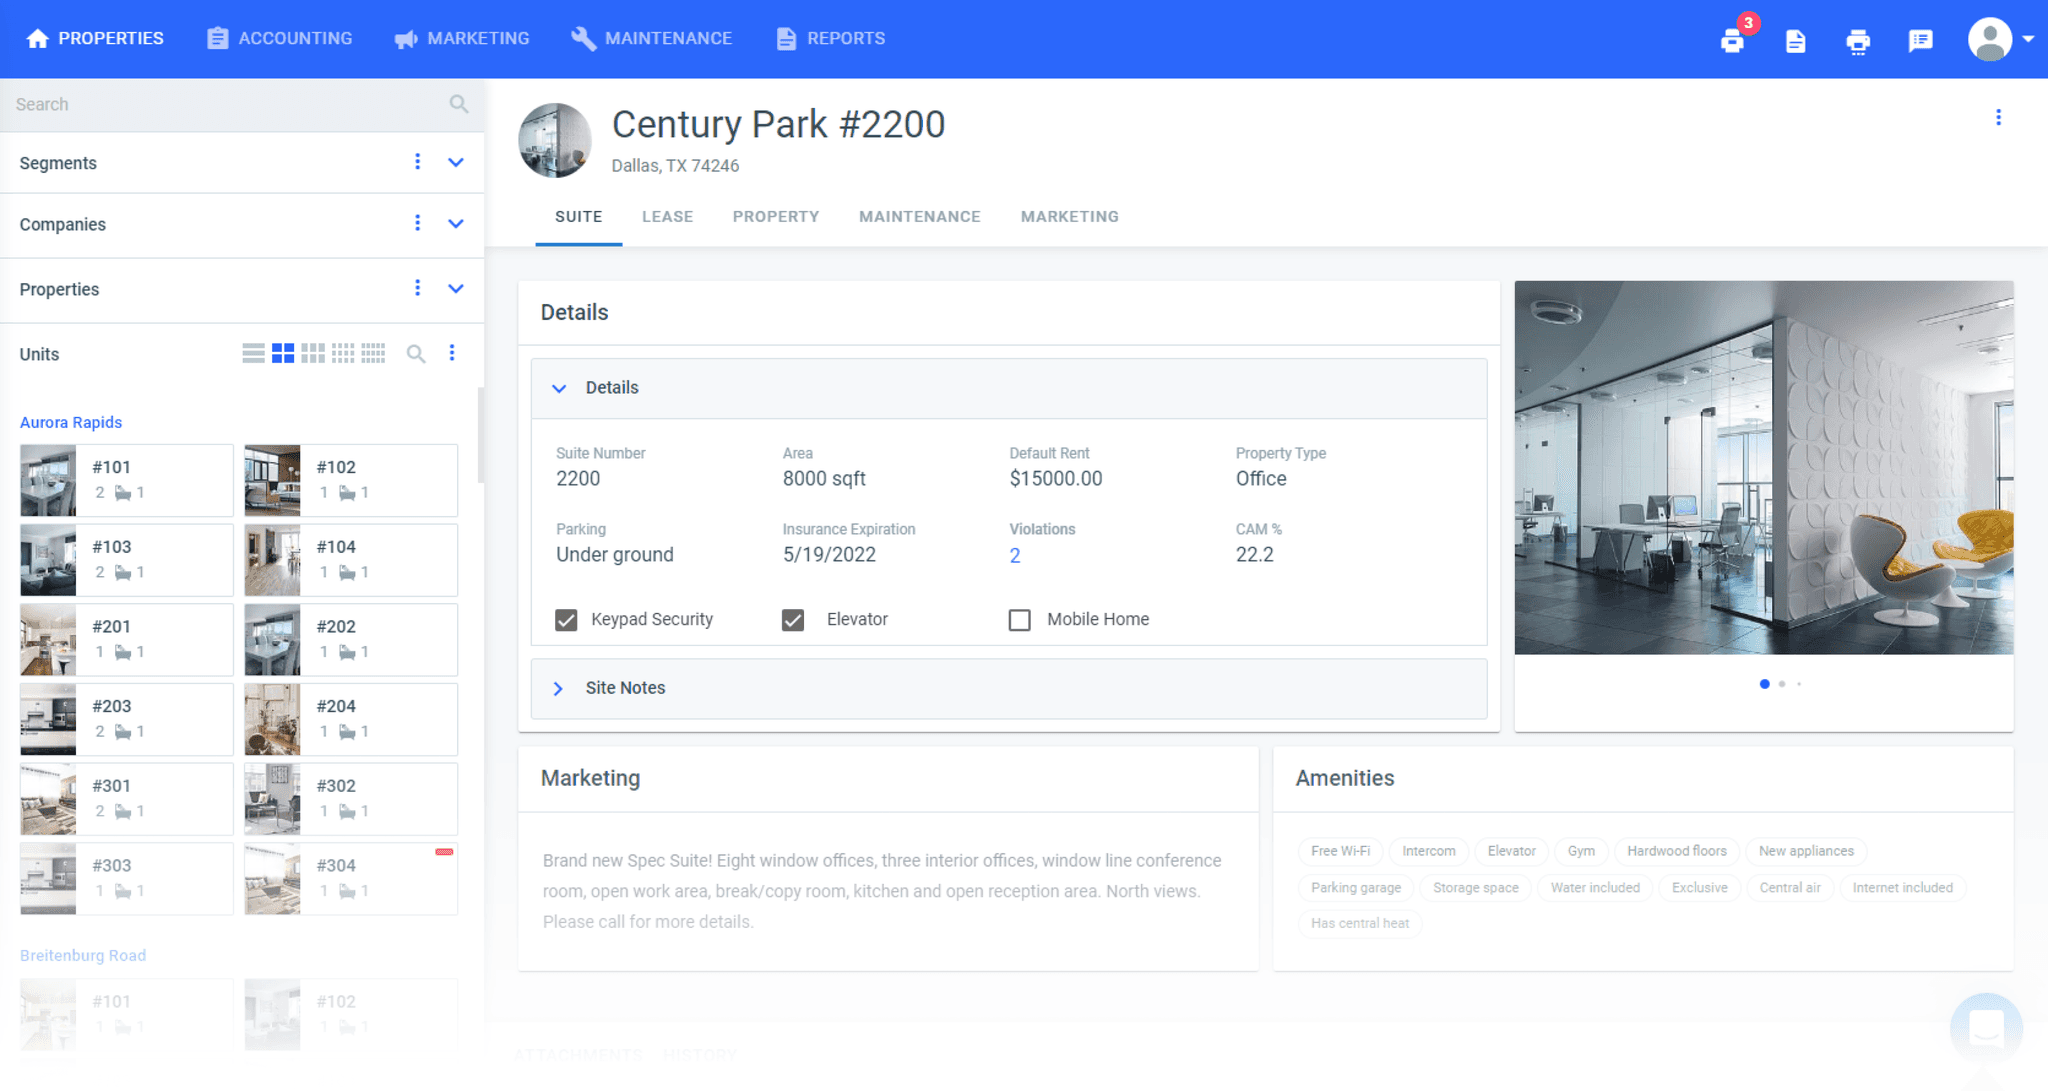Uncheck the Elevator checkbox
The width and height of the screenshot is (2048, 1091).
pos(793,620)
